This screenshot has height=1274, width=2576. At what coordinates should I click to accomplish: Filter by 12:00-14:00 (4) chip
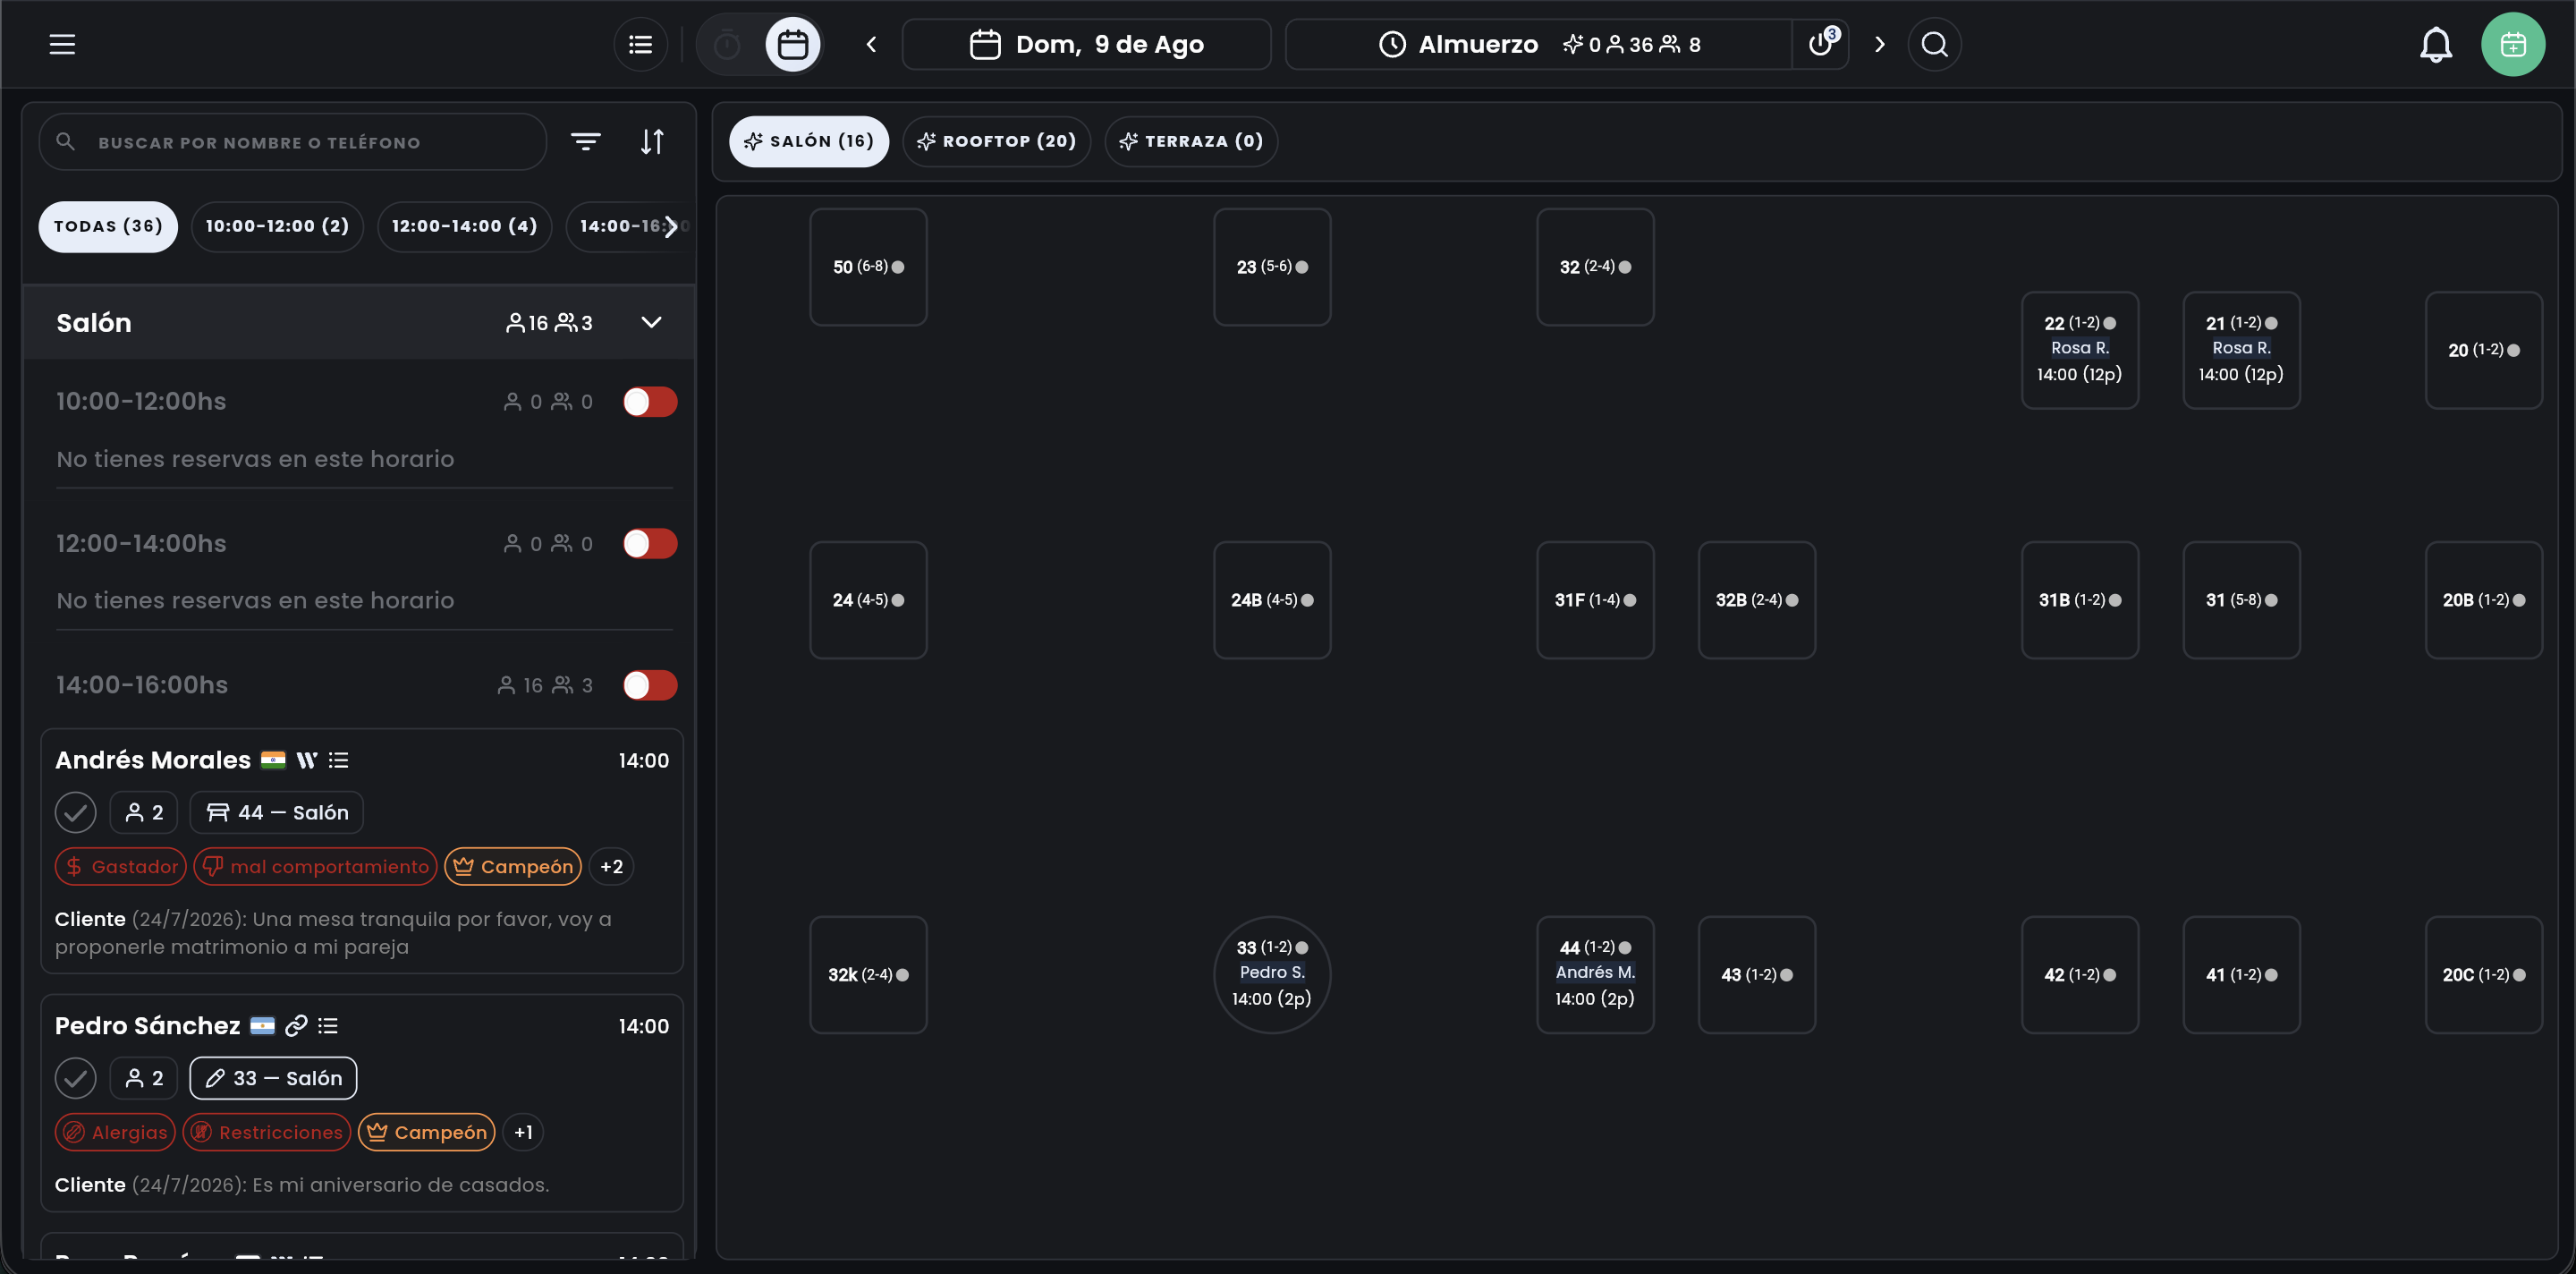coord(464,227)
